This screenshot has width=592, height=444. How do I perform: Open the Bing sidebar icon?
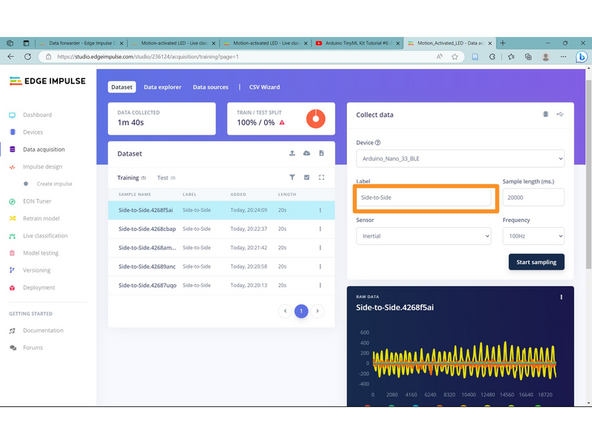581,57
